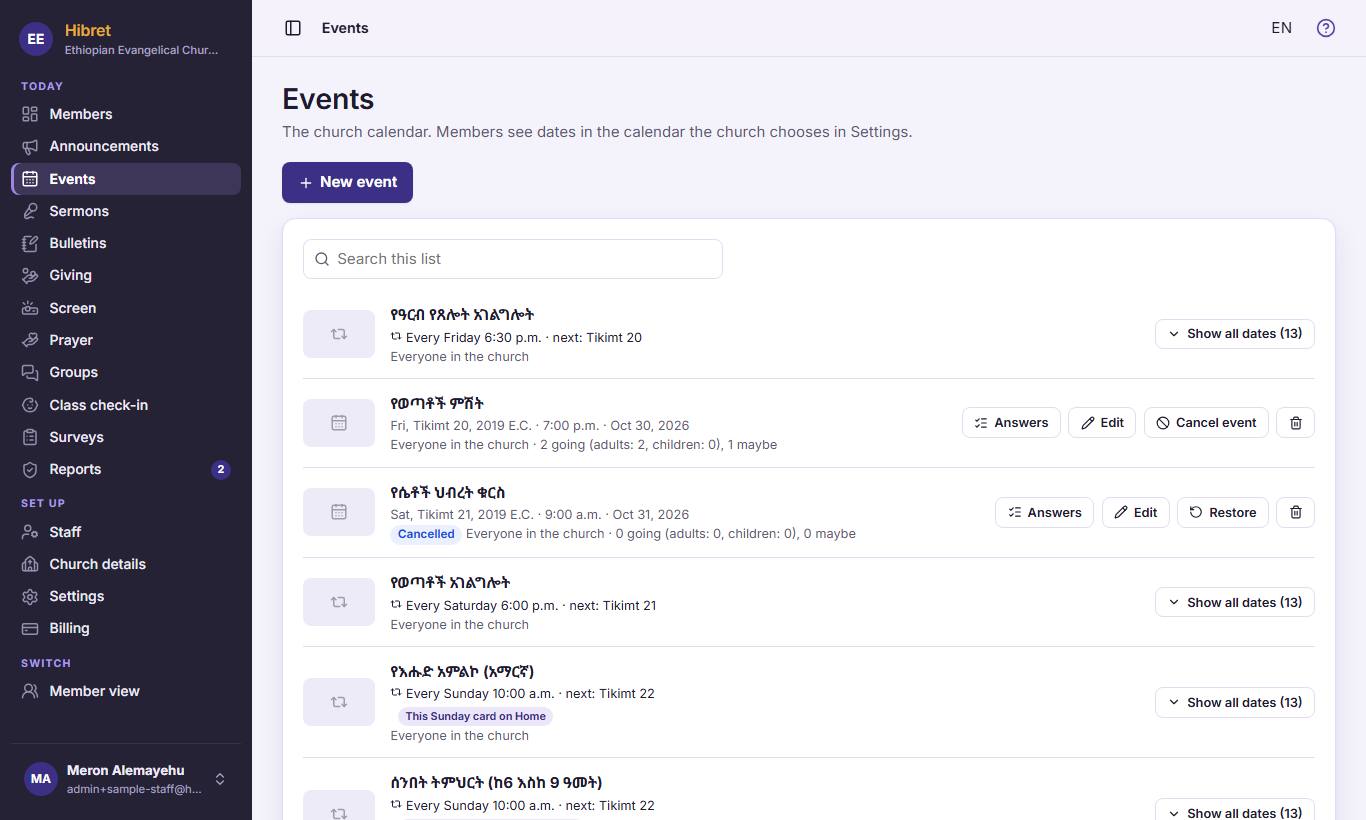Open Answers for የወጣቶች ምሽት
1366x820 pixels.
click(1011, 423)
